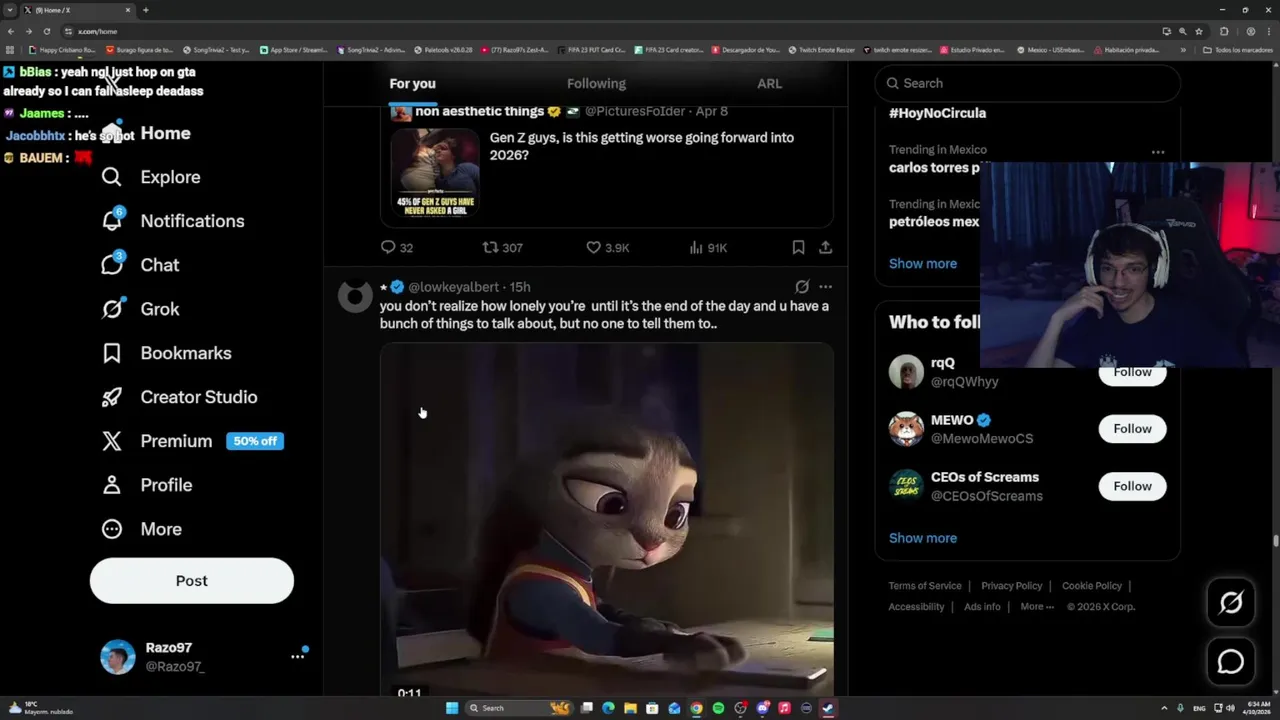
Task: Bookmark this page with star icon
Action: [x=1200, y=31]
